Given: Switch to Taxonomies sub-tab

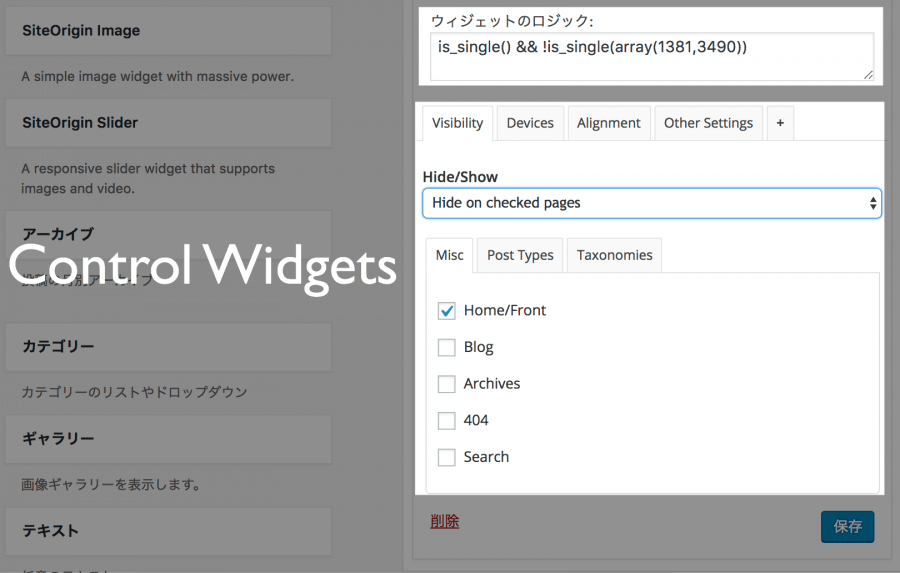Looking at the screenshot, I should click(614, 255).
